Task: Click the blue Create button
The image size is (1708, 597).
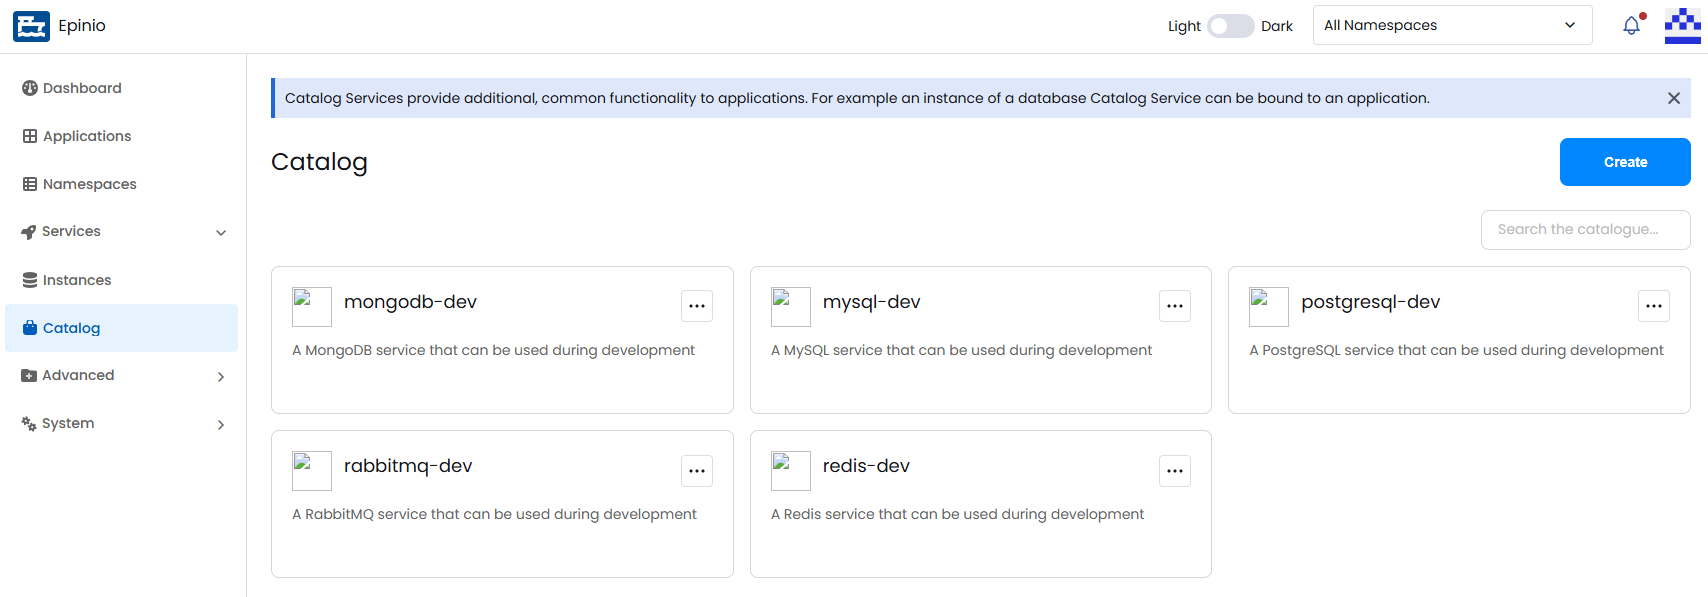Action: point(1625,162)
